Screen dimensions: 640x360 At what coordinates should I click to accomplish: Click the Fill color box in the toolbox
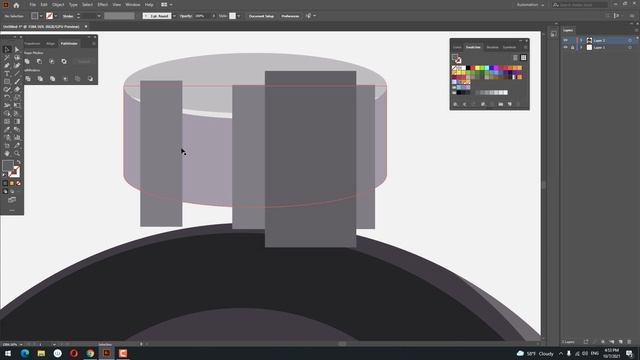(x=7, y=165)
